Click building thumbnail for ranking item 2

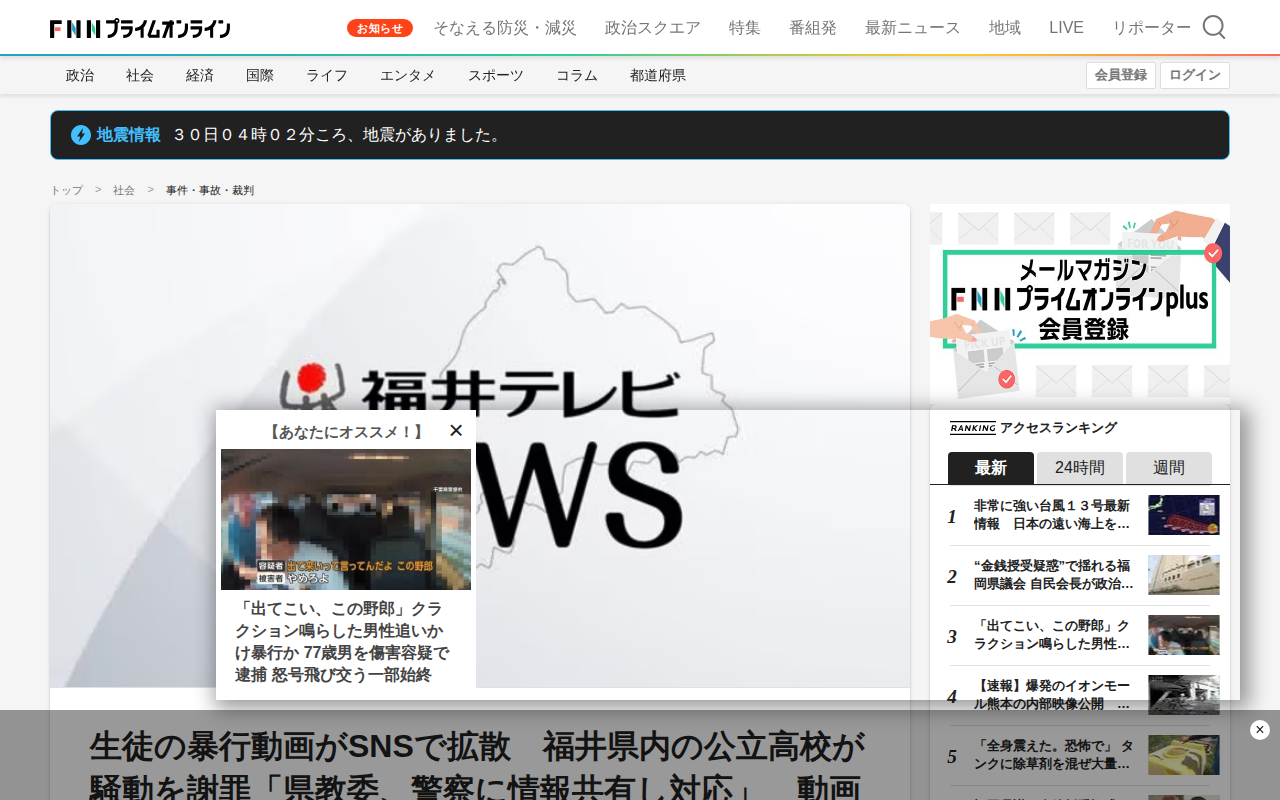click(x=1184, y=575)
